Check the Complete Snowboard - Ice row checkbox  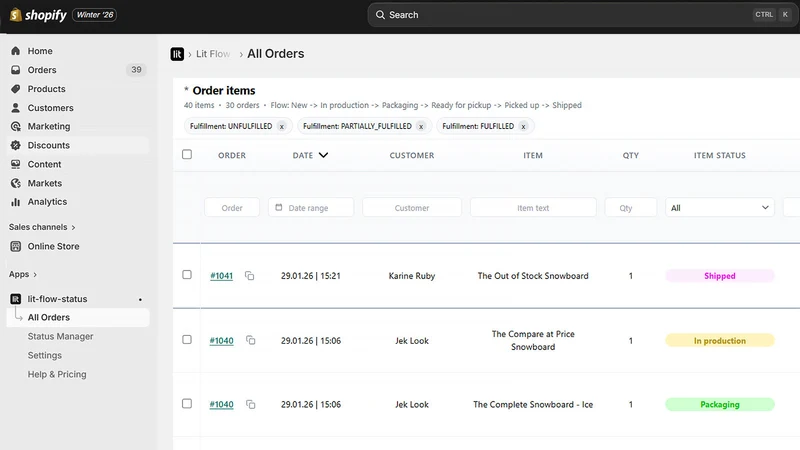187,404
